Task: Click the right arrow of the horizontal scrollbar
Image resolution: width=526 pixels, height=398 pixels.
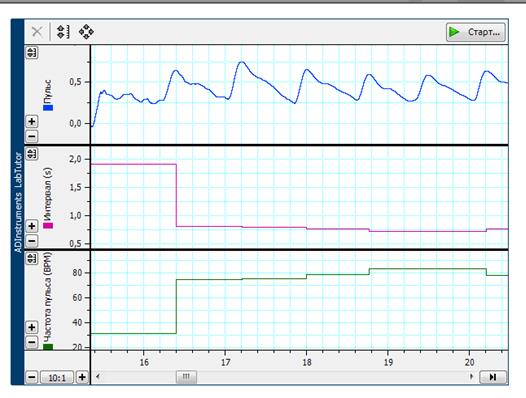Action: coord(471,377)
